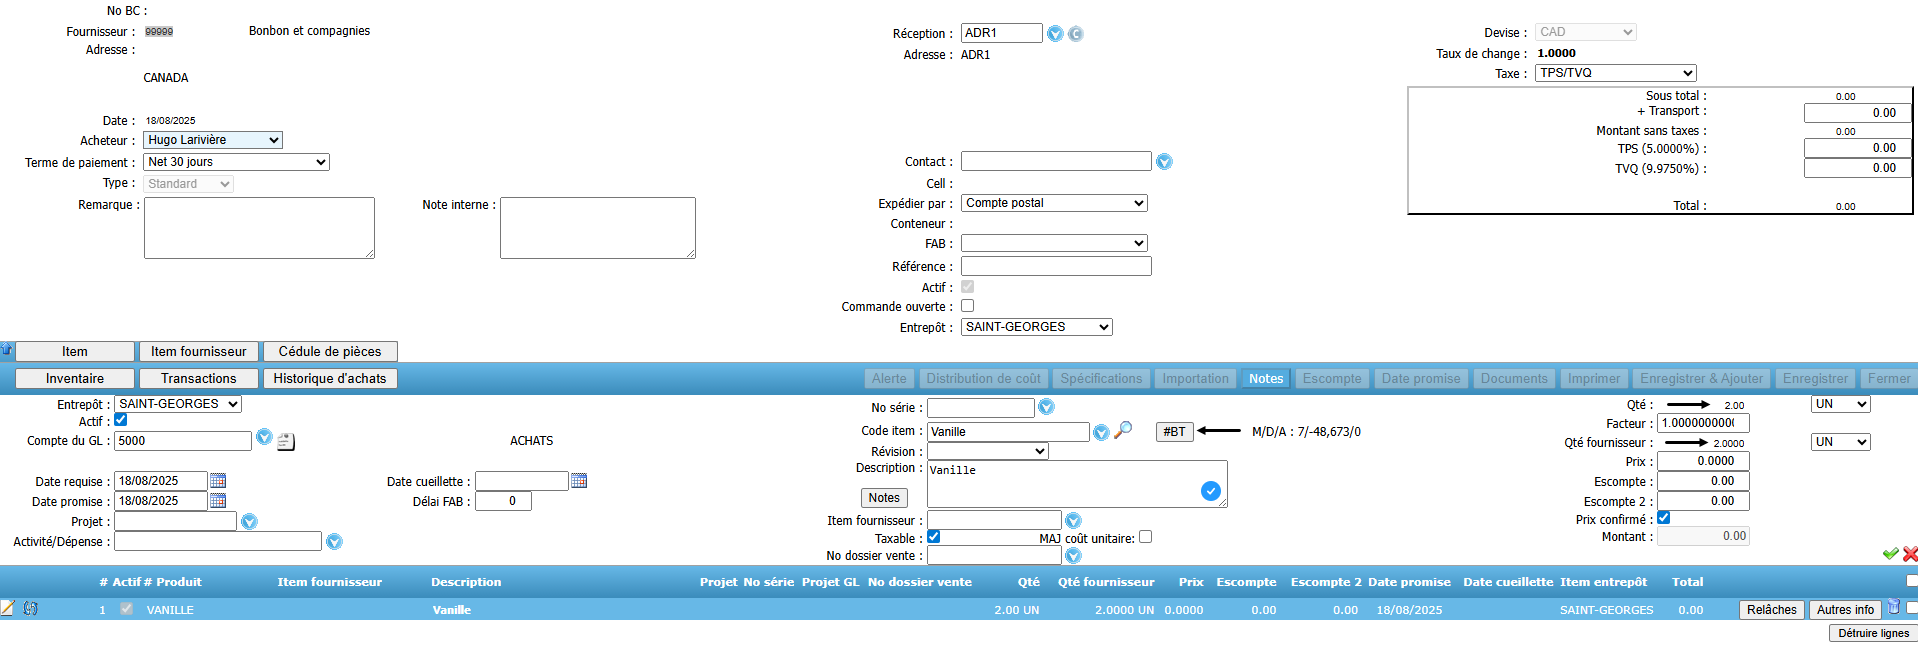Open the Date requise calendar picker
This screenshot has width=1918, height=647.
pos(218,481)
